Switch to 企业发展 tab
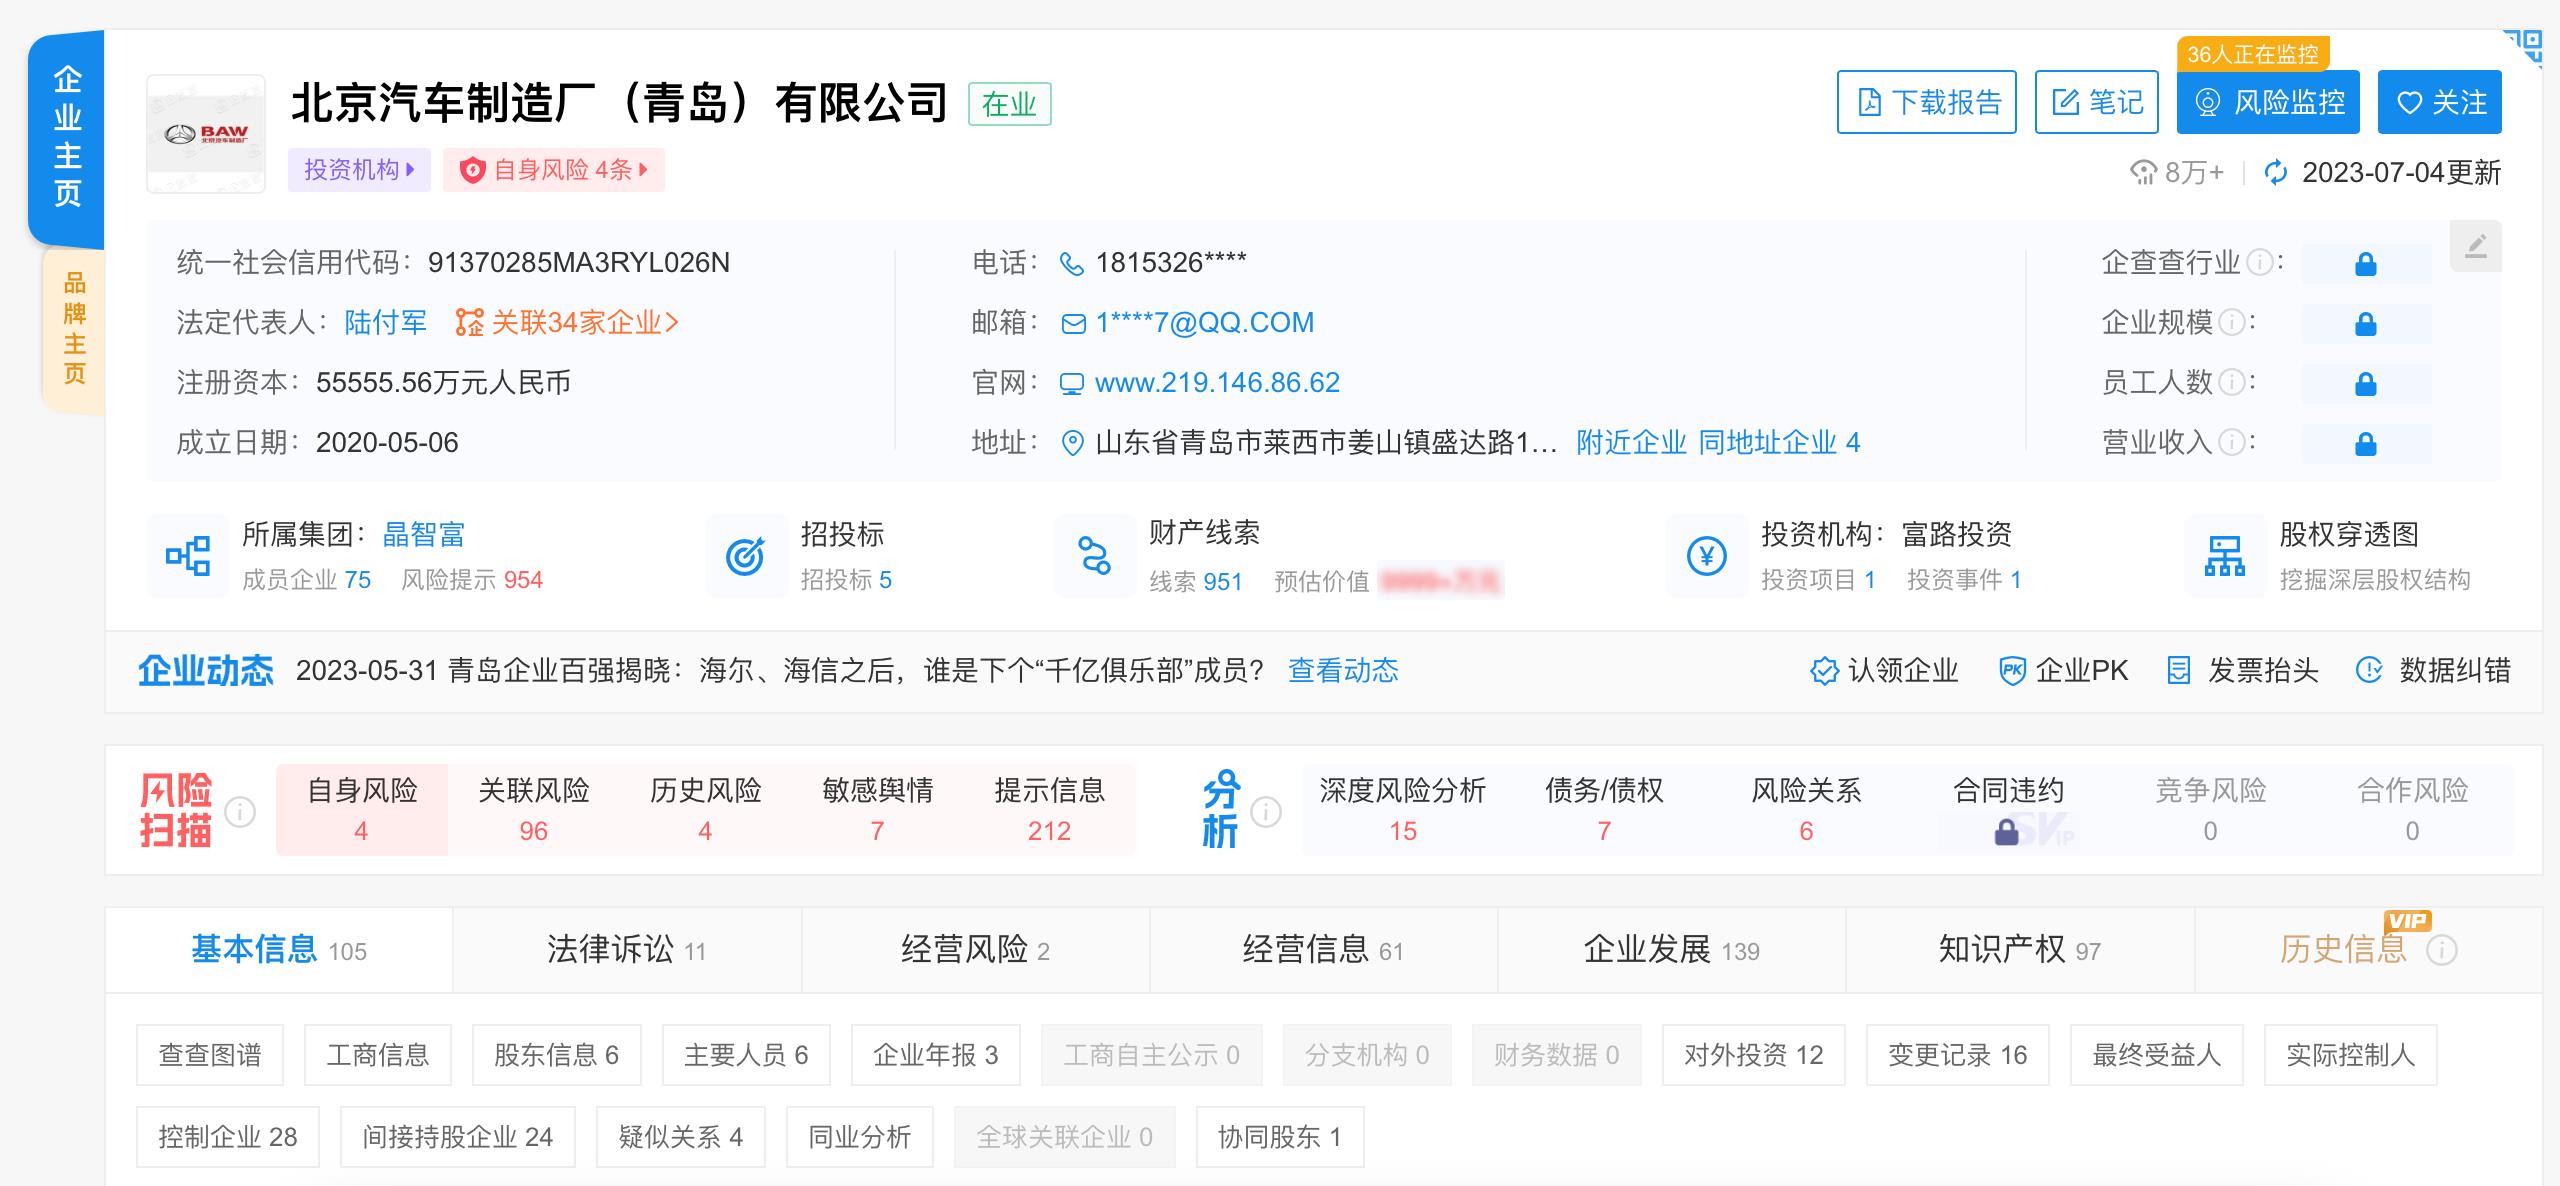Image resolution: width=2560 pixels, height=1186 pixels. pyautogui.click(x=1672, y=950)
